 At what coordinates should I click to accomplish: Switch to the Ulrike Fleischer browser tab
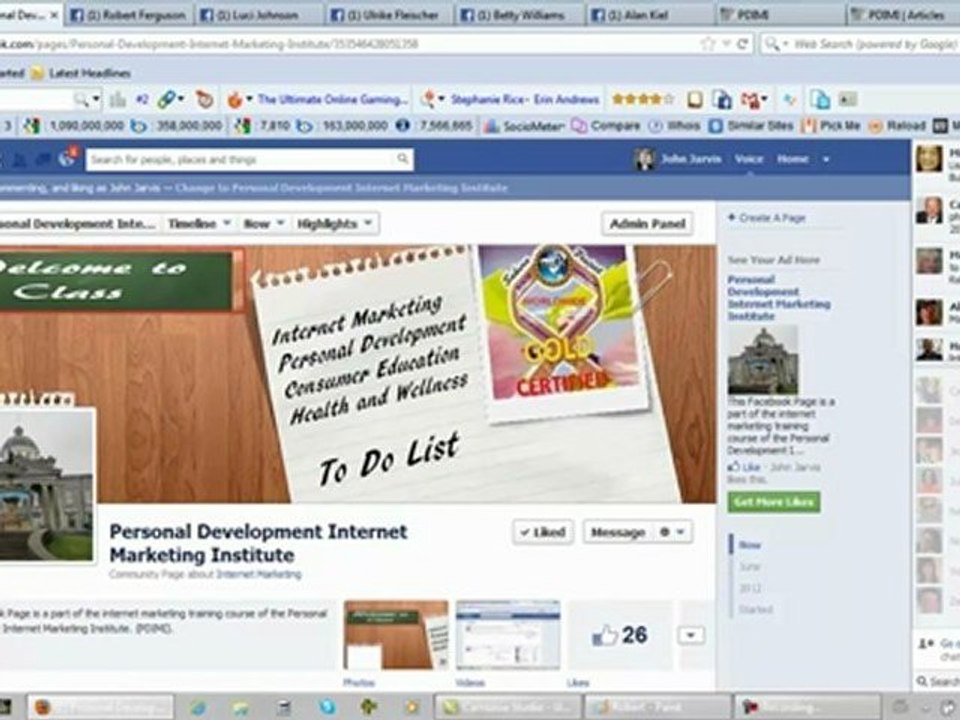point(388,15)
